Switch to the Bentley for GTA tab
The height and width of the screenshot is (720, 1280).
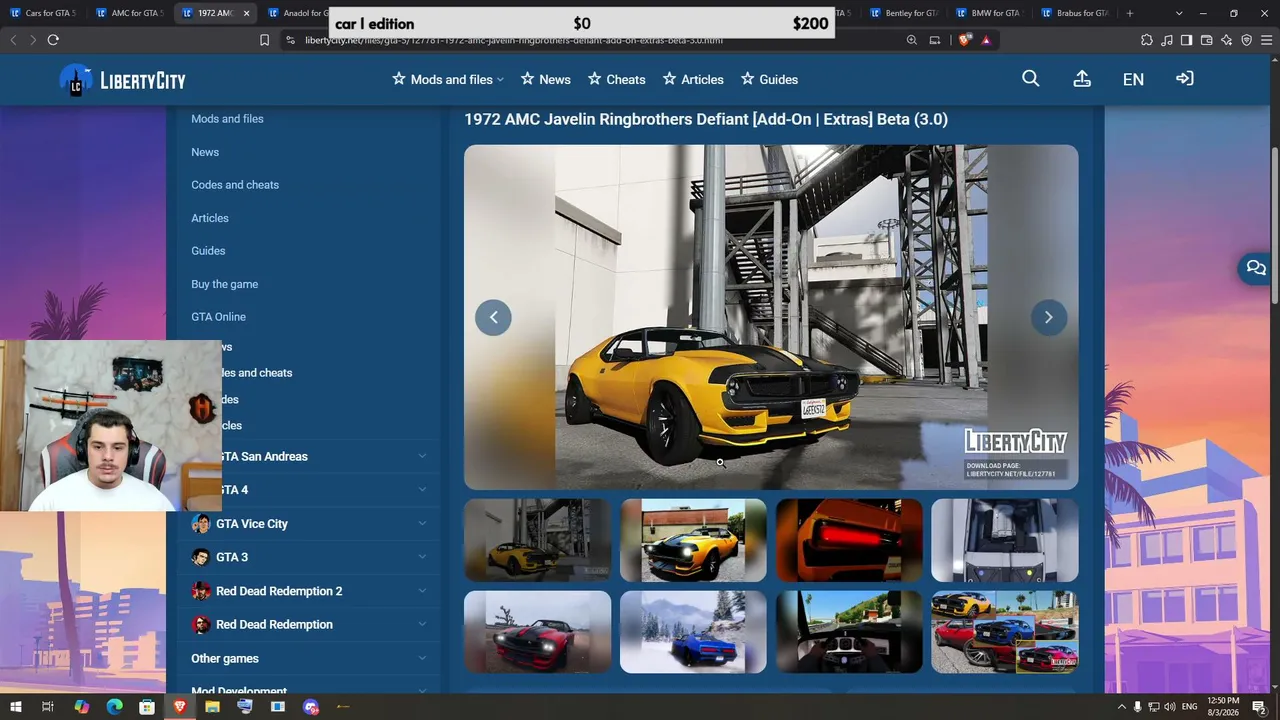point(904,13)
